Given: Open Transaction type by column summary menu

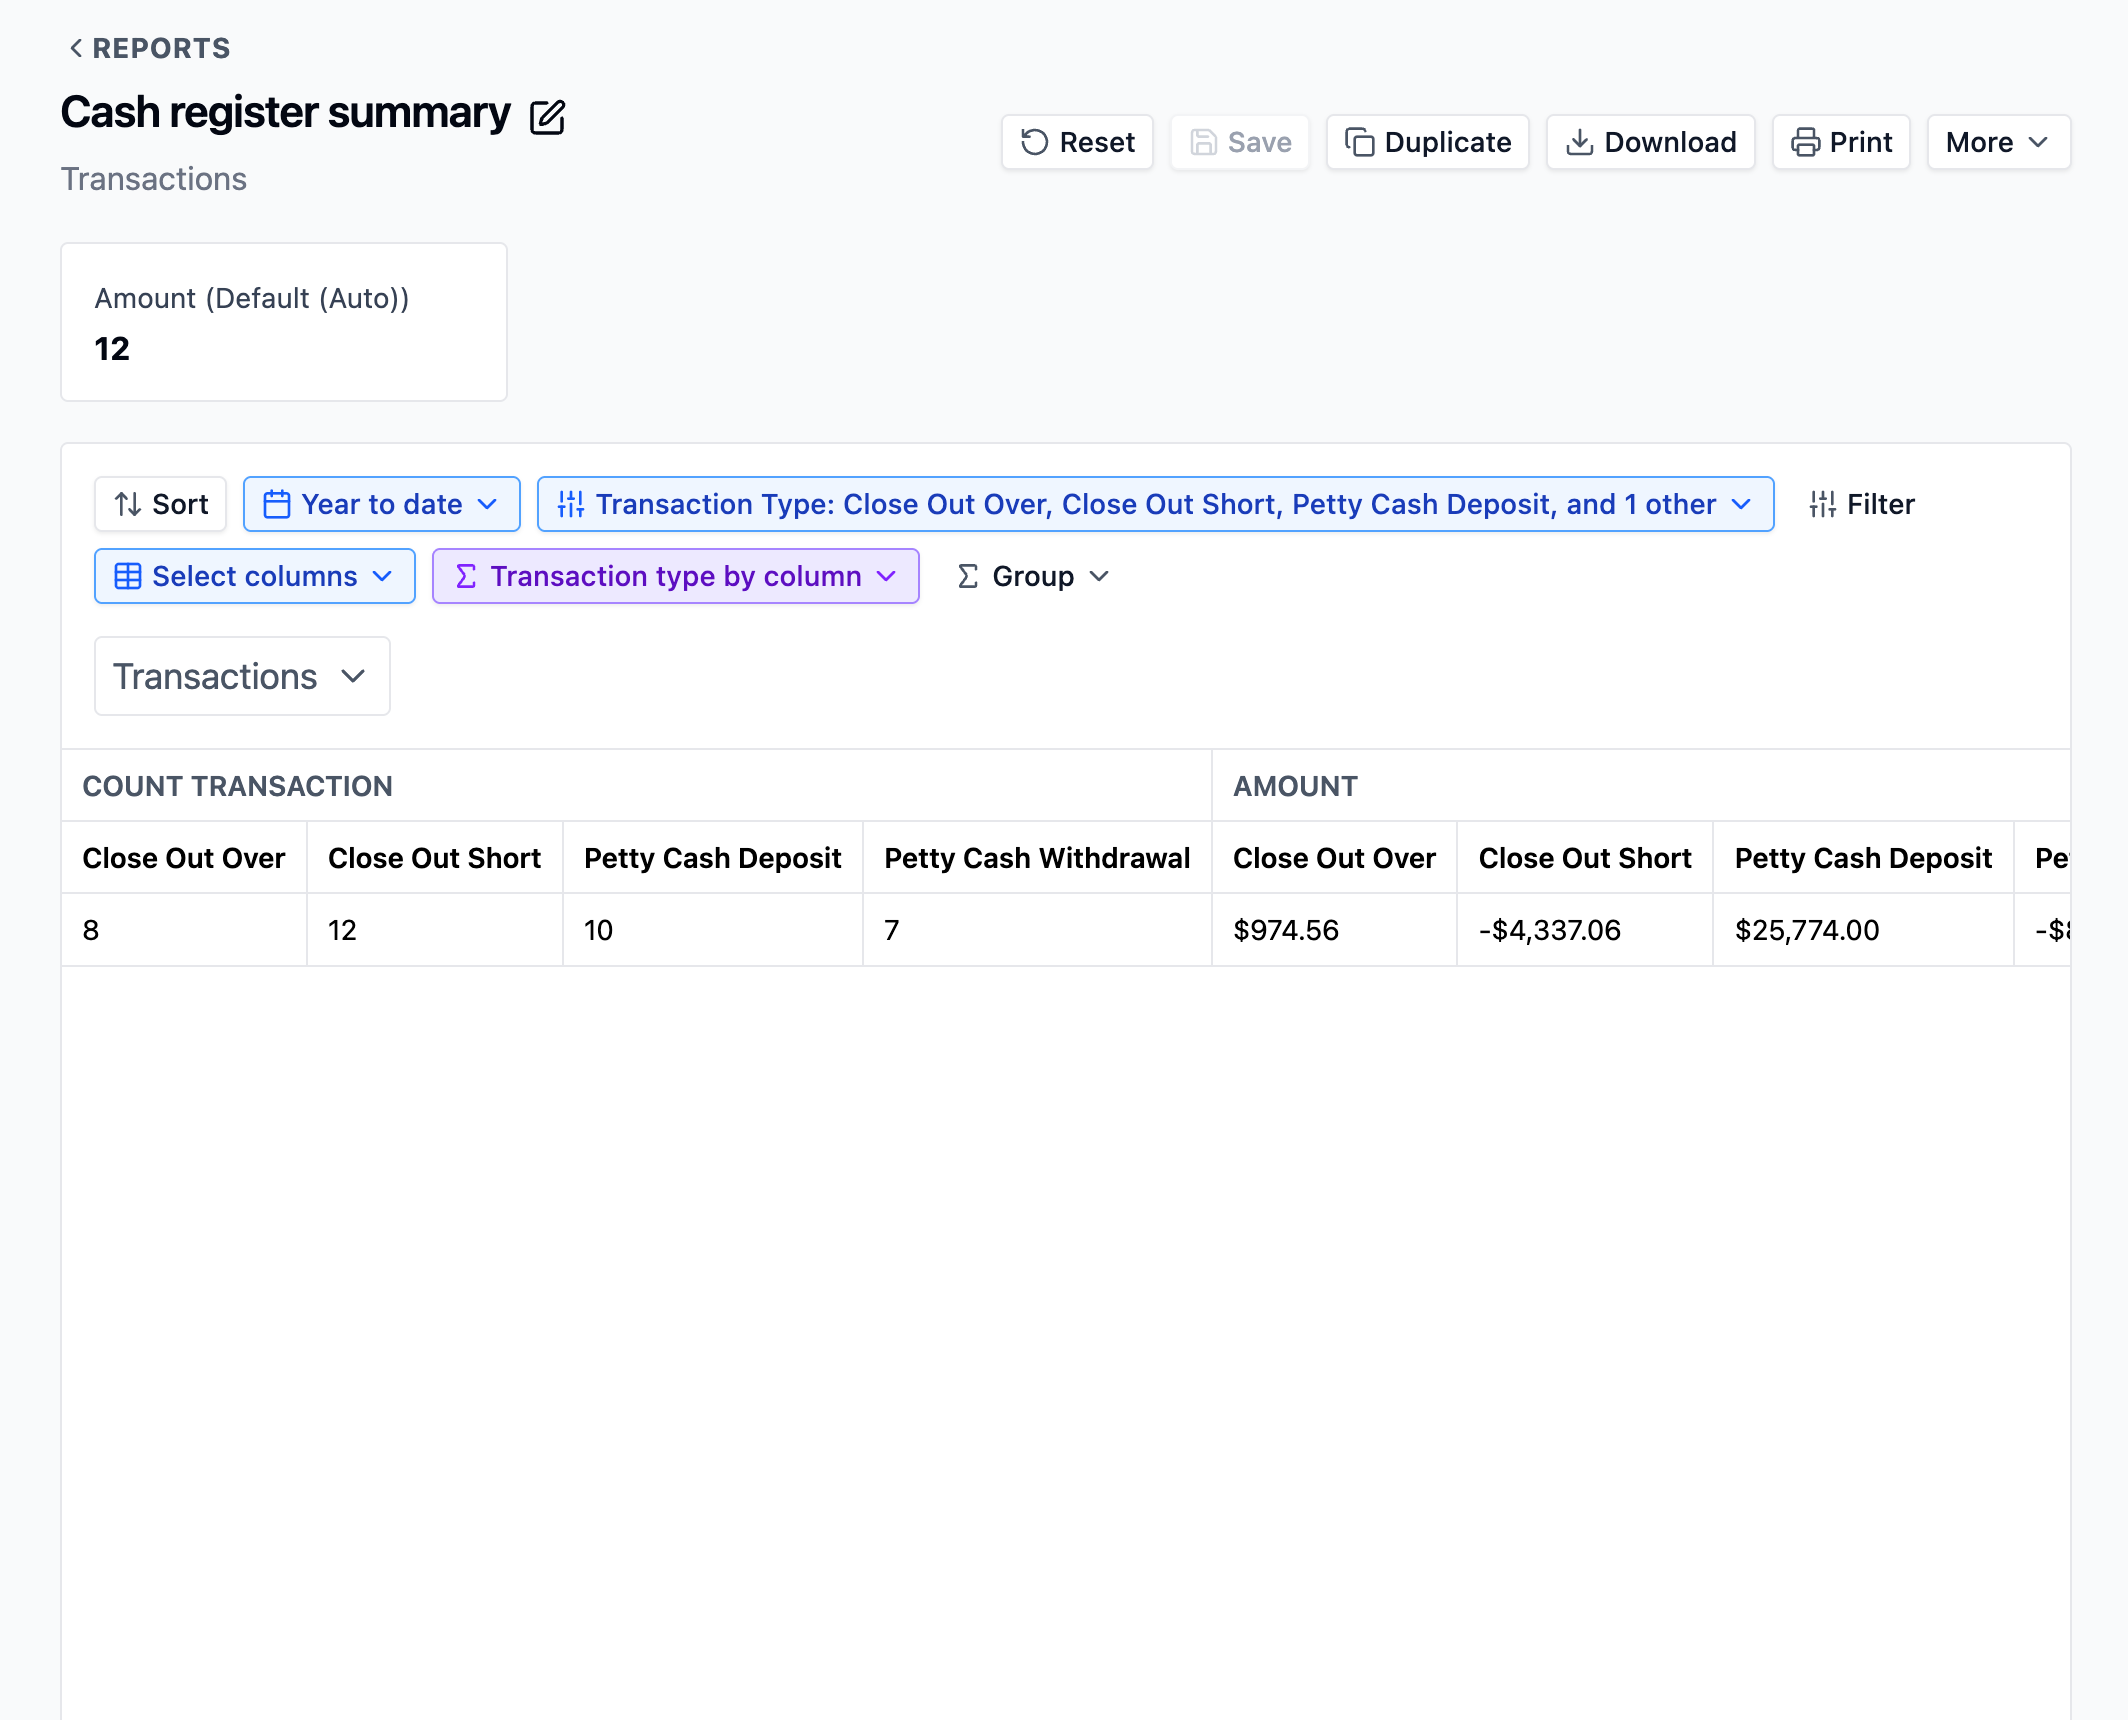Looking at the screenshot, I should click(675, 576).
